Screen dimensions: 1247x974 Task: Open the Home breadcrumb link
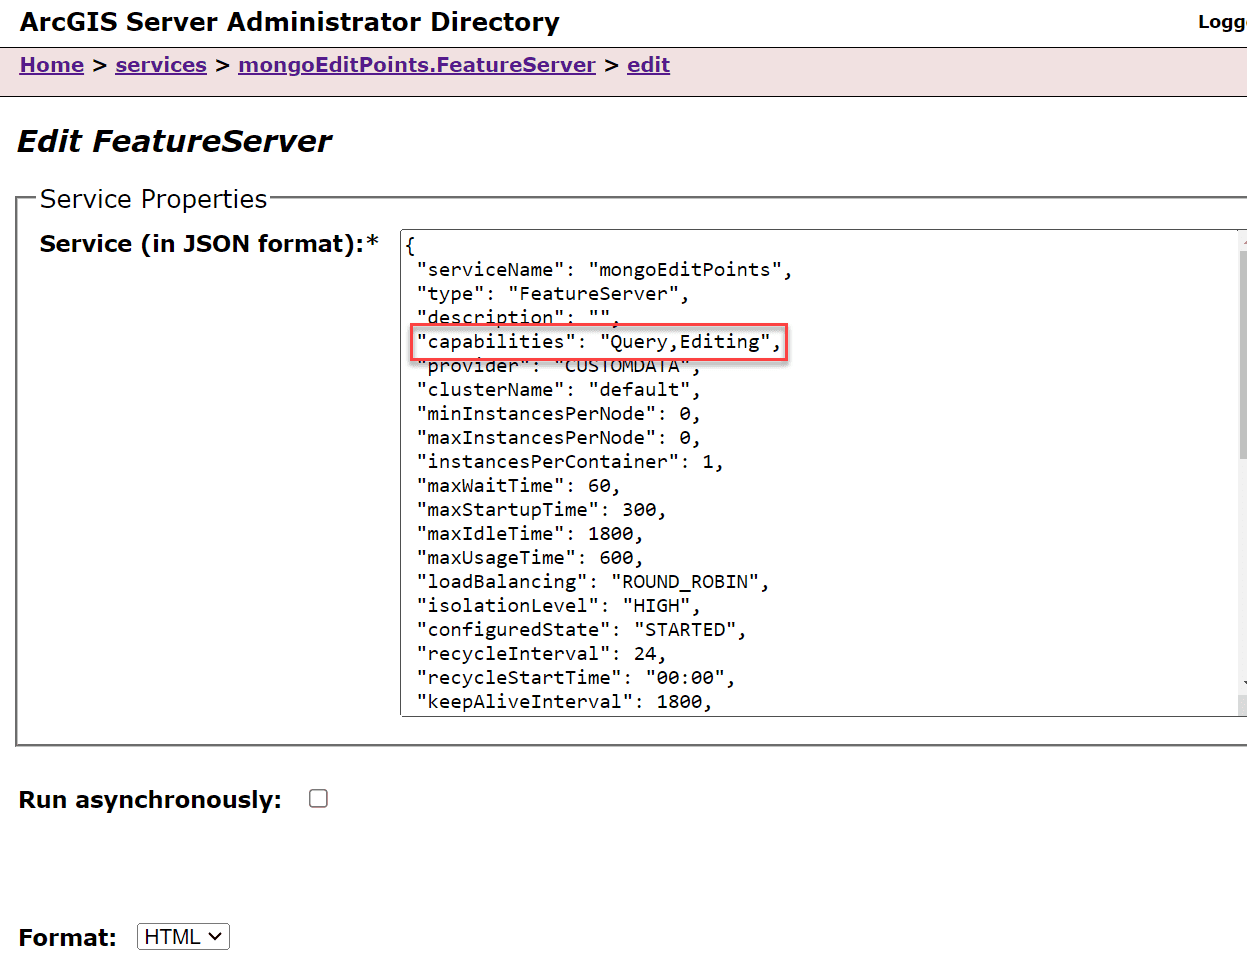pos(51,64)
